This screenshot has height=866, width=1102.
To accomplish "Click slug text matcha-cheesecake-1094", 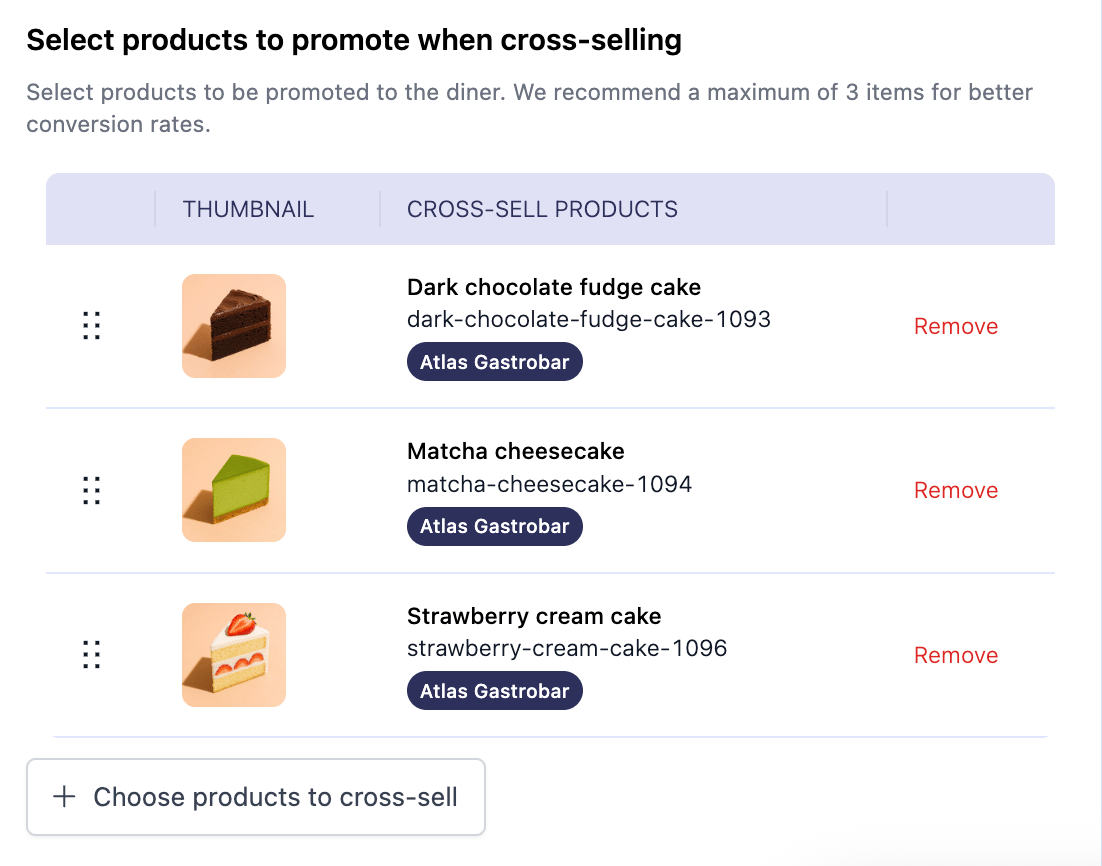I will click(x=550, y=484).
